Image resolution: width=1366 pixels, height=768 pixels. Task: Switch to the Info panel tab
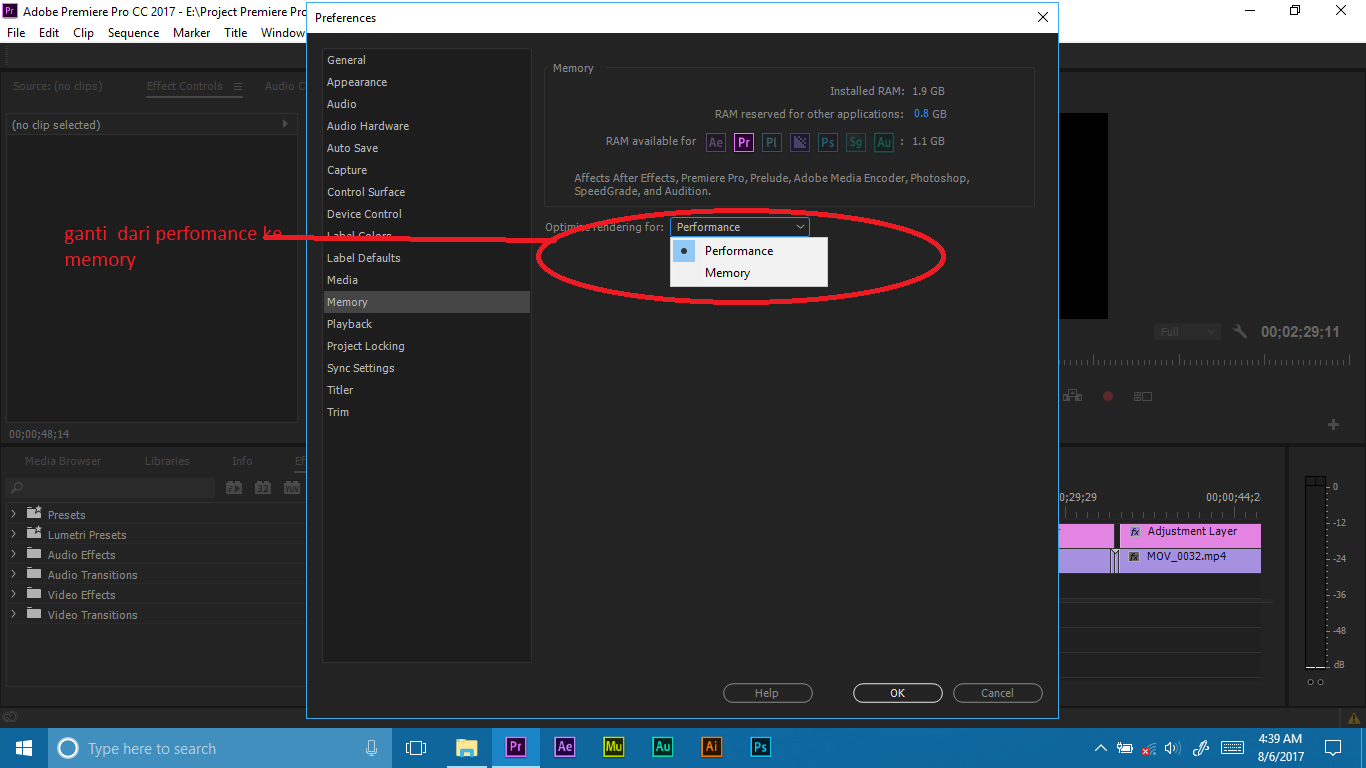click(242, 461)
